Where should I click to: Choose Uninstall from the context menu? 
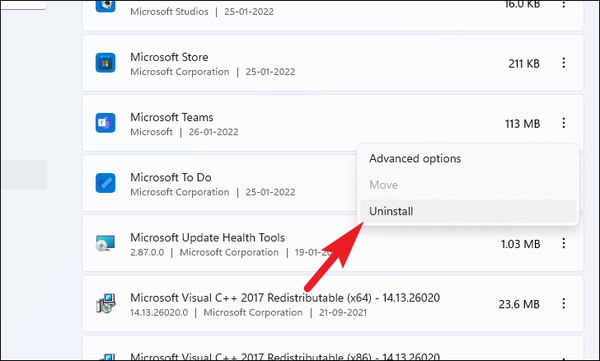coord(468,211)
